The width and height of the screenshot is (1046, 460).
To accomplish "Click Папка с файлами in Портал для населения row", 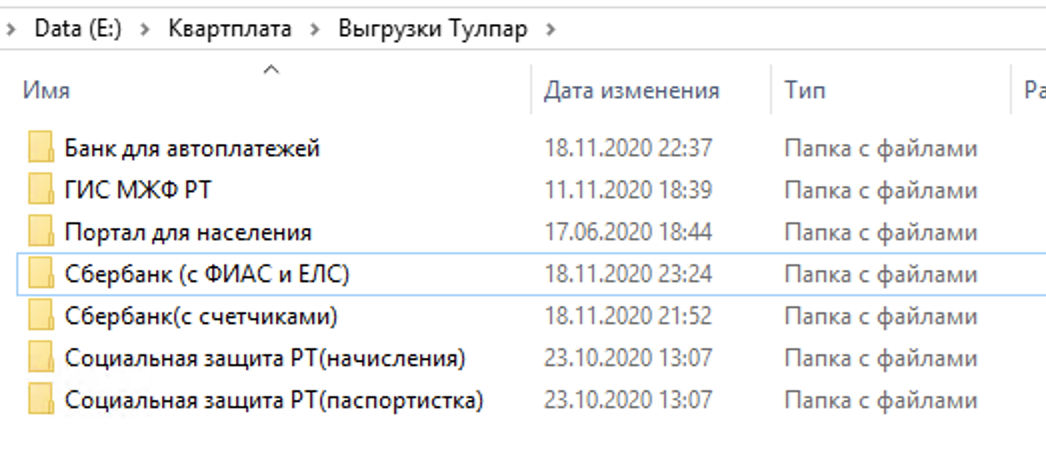I will 881,232.
